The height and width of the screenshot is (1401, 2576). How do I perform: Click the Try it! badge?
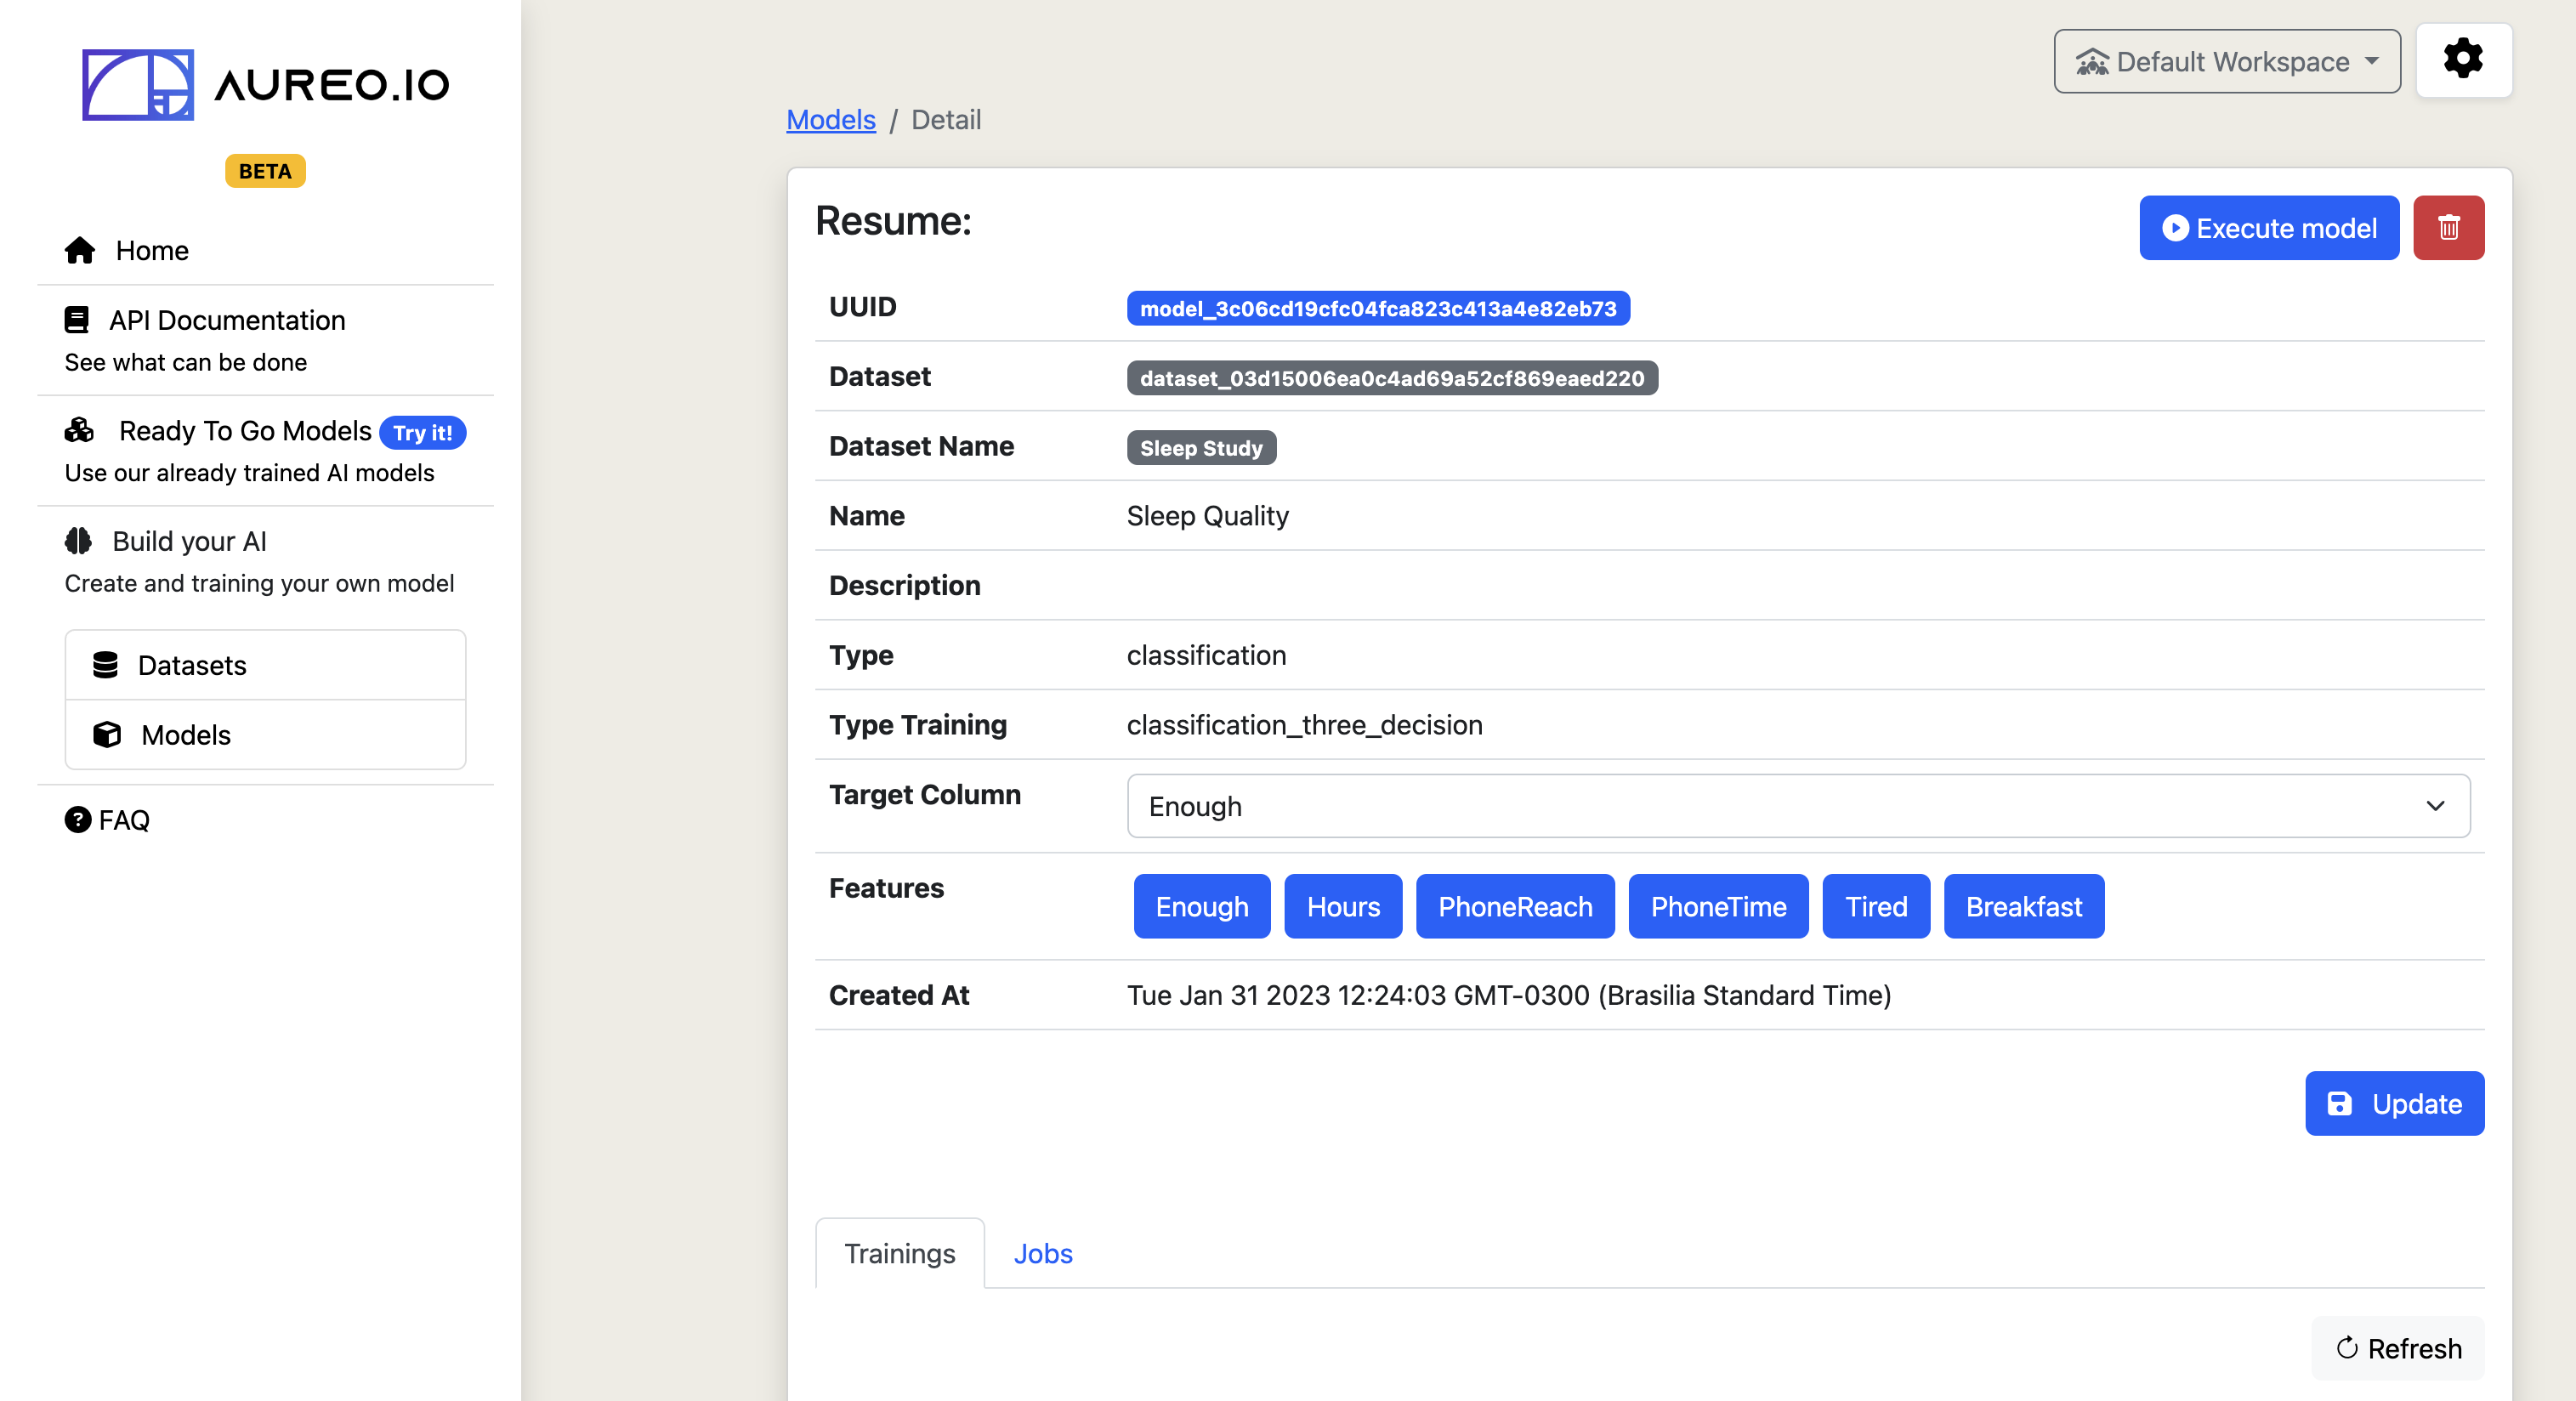pos(422,432)
